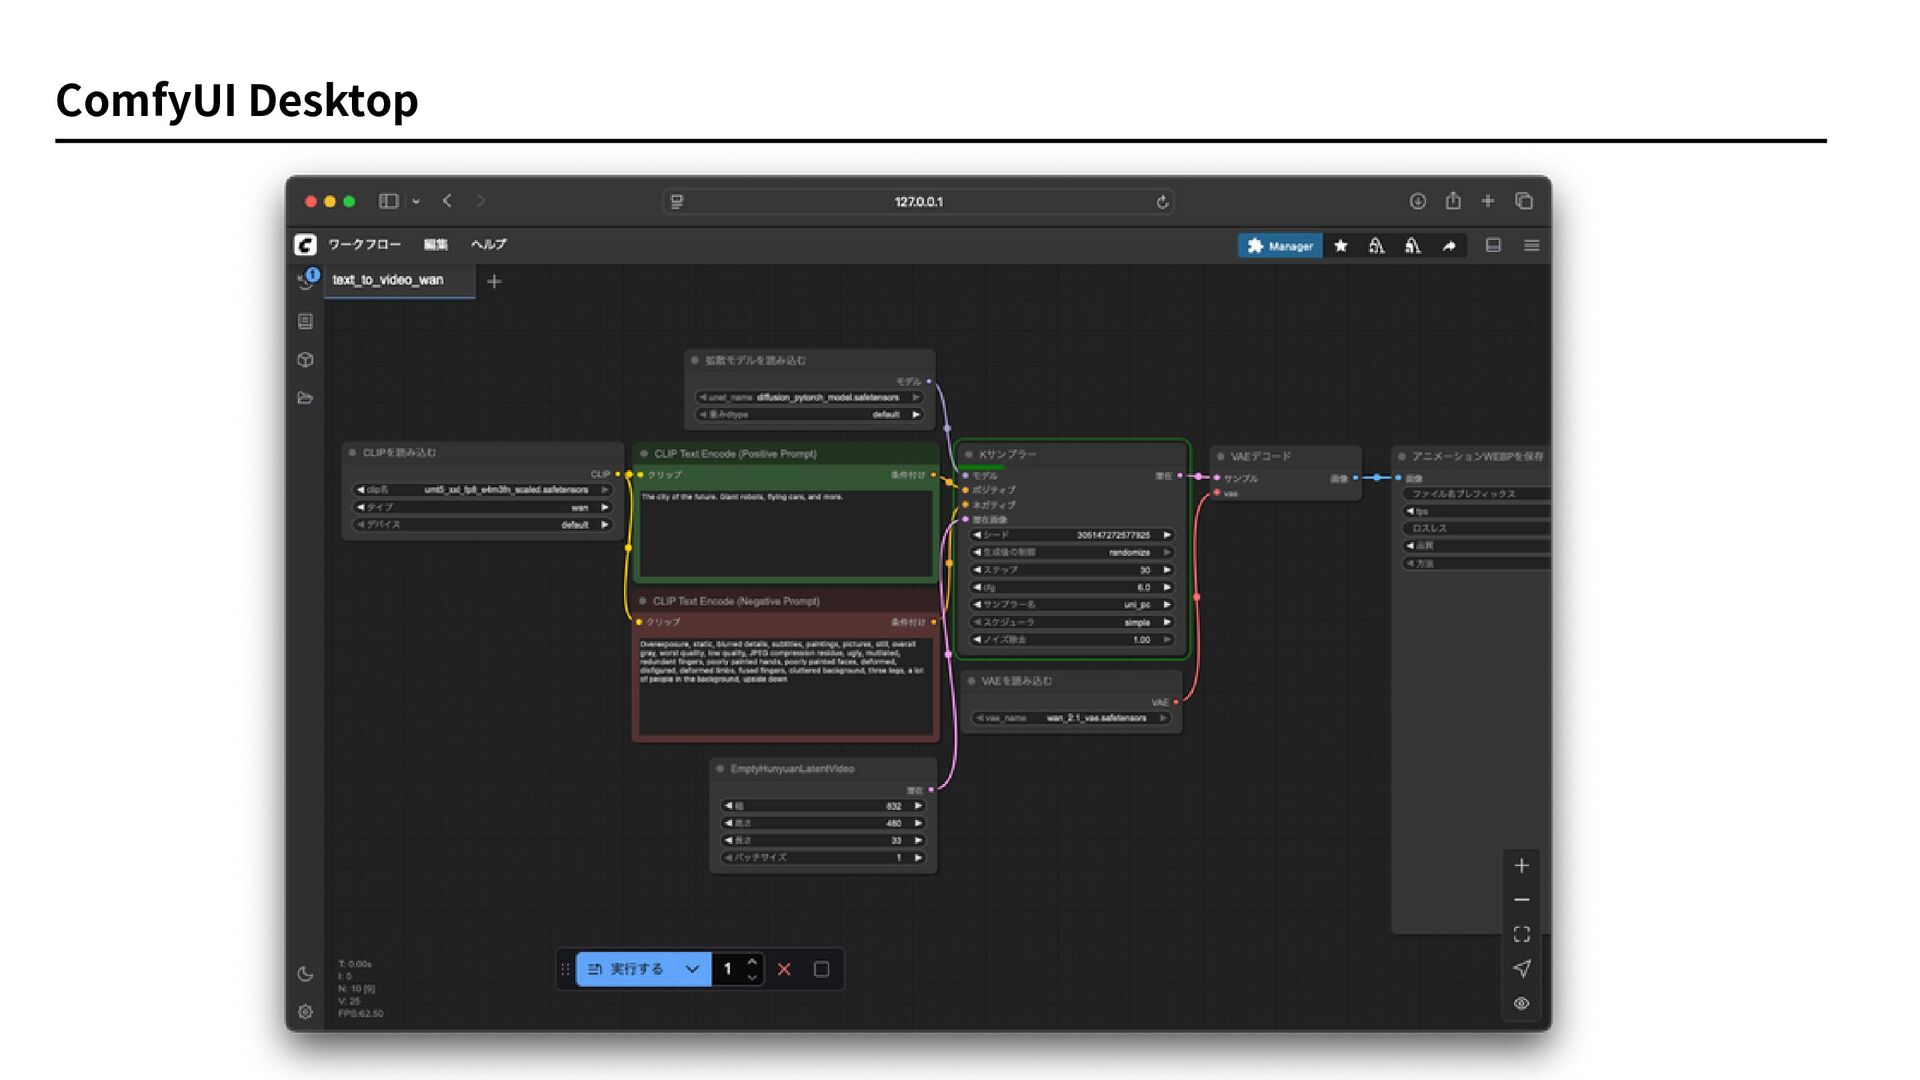Collapse the EmptyHunyuanLatentVideo node via its dot
This screenshot has width=1920, height=1080.
point(720,769)
